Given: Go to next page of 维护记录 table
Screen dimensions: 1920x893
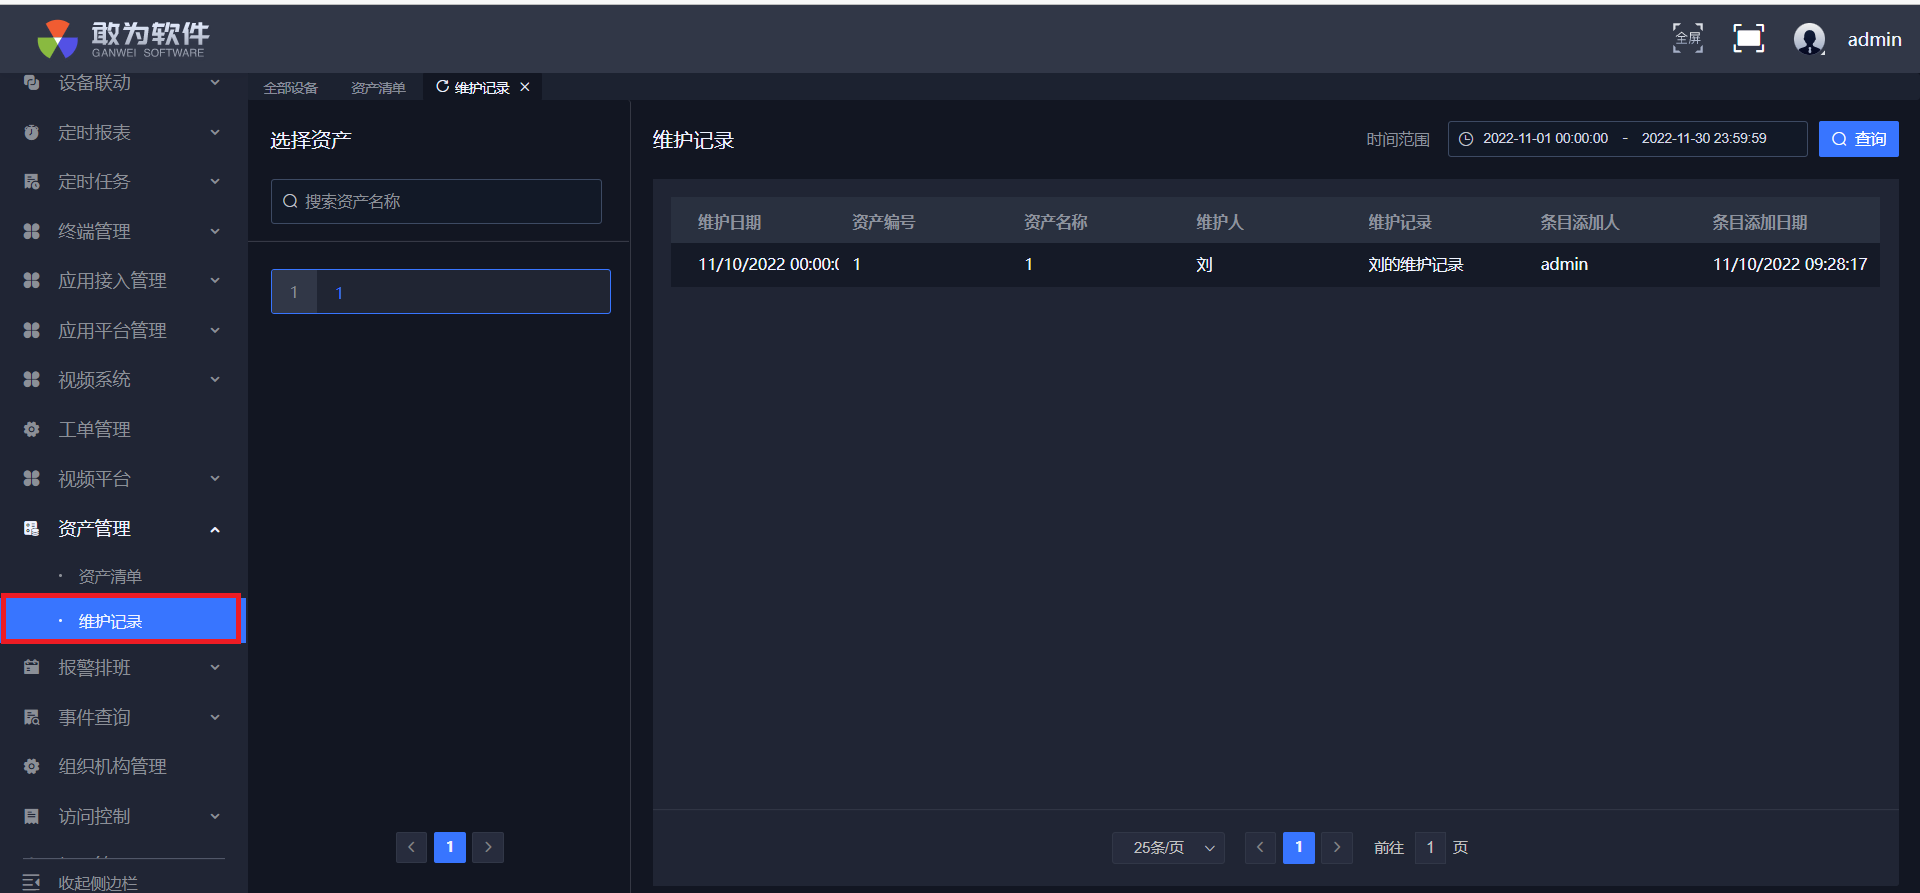Looking at the screenshot, I should point(1337,848).
